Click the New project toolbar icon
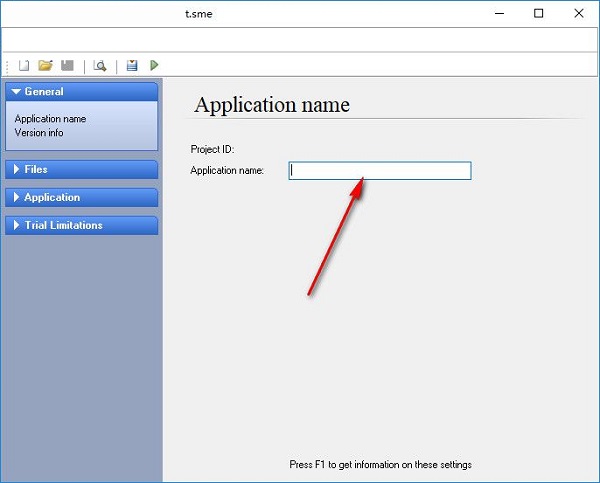Screen dimensions: 600x483 pyautogui.click(x=25, y=66)
